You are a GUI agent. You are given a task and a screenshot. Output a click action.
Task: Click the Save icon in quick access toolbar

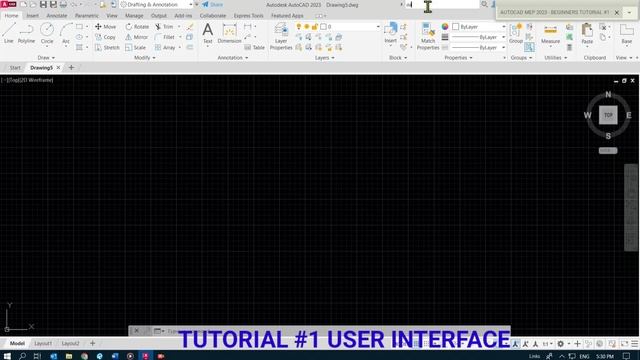[x=43, y=4]
